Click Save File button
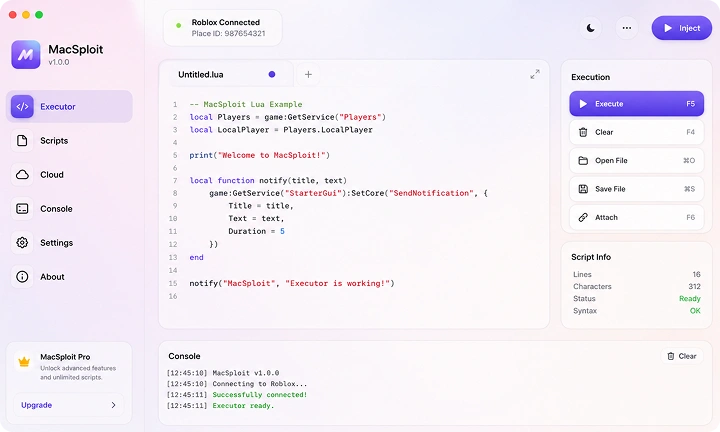The image size is (720, 432). tap(636, 189)
